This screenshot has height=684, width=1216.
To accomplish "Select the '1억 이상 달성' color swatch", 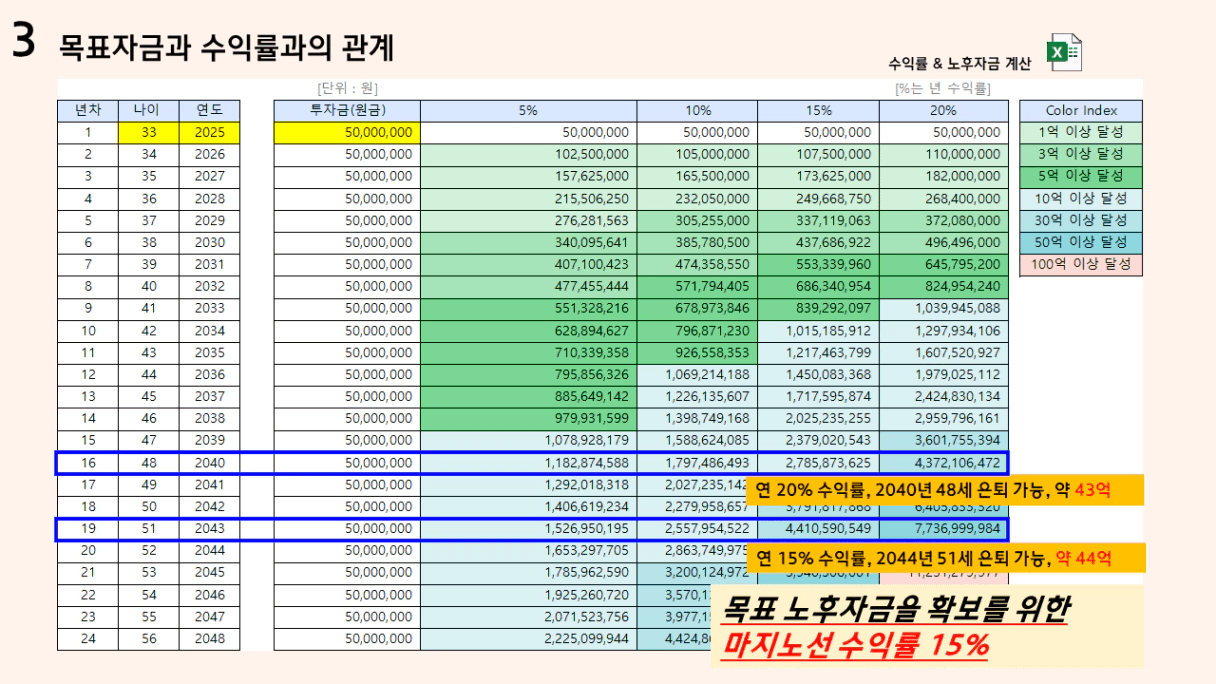I will [1080, 132].
